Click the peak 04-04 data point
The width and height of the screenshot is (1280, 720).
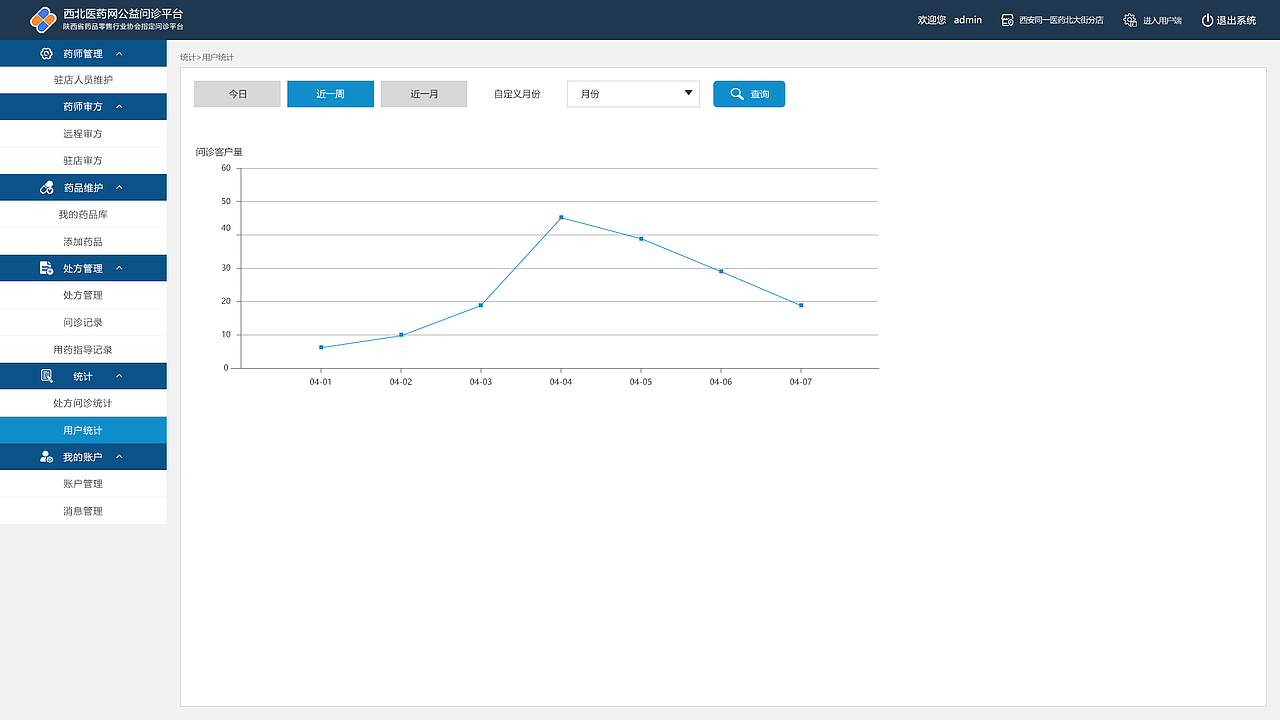point(561,217)
